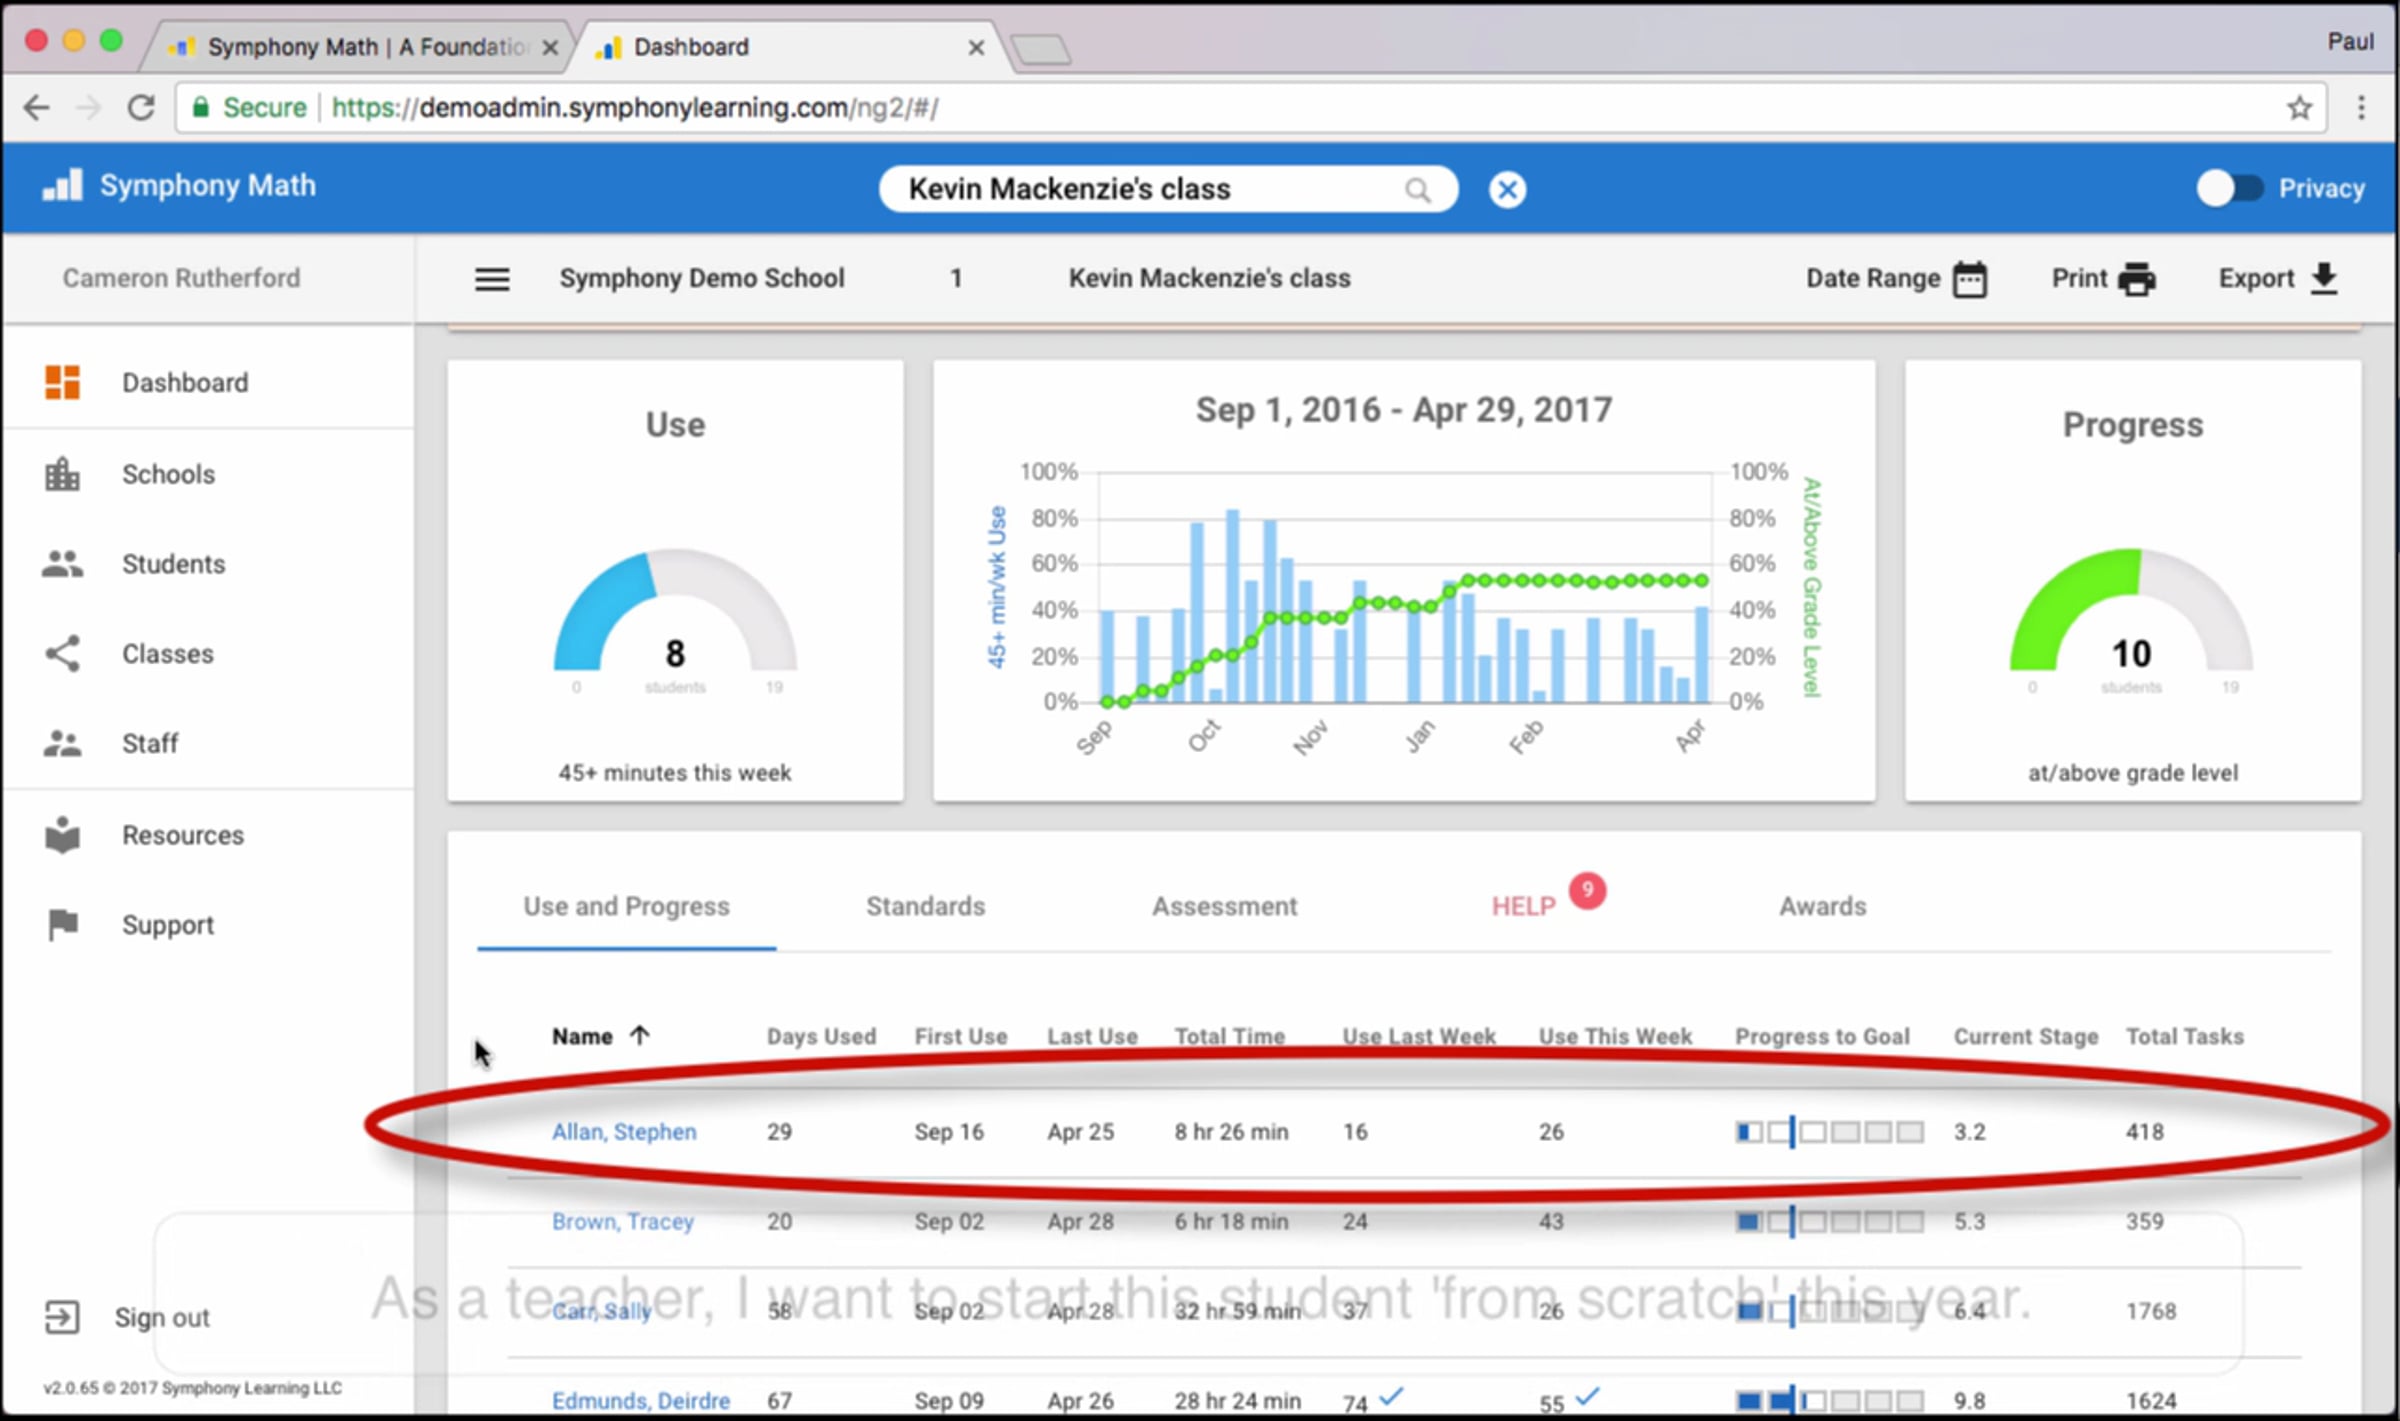Open the Chrome three-dot menu

(x=2361, y=108)
